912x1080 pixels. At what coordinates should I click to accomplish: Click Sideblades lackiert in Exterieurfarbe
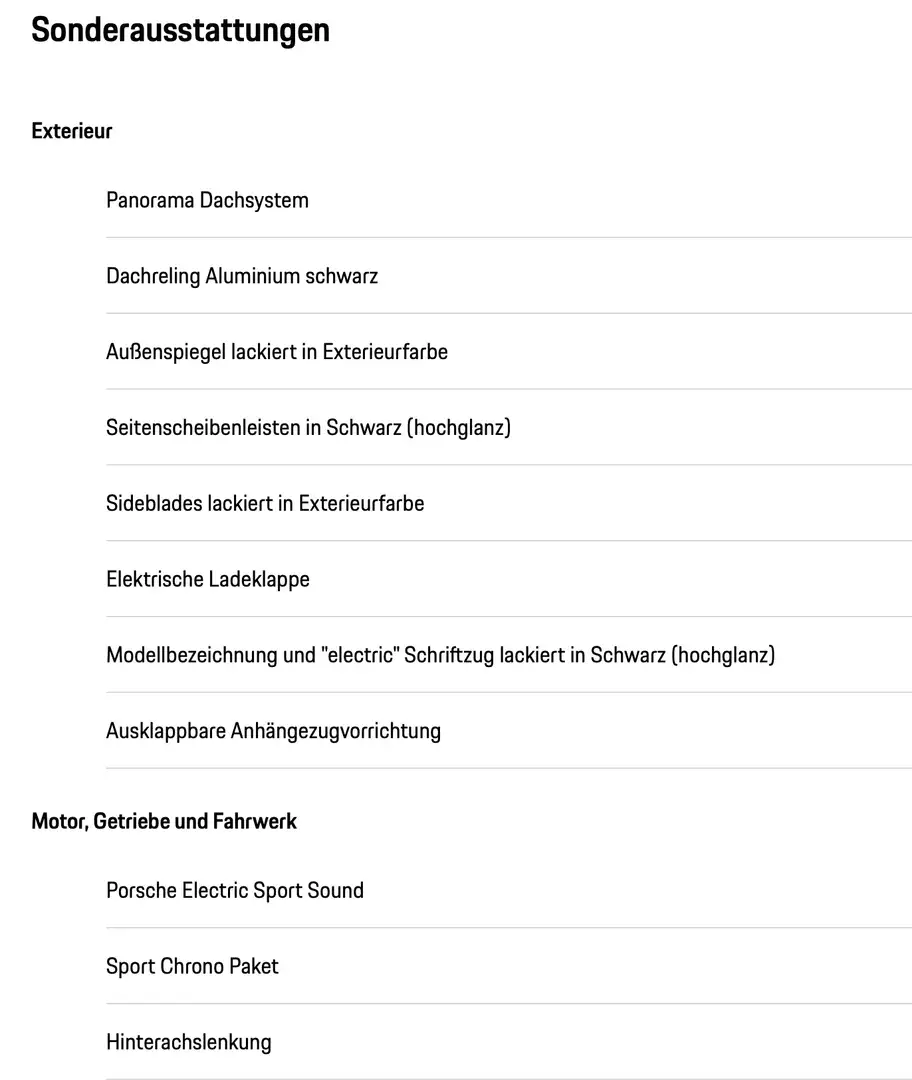[x=265, y=503]
